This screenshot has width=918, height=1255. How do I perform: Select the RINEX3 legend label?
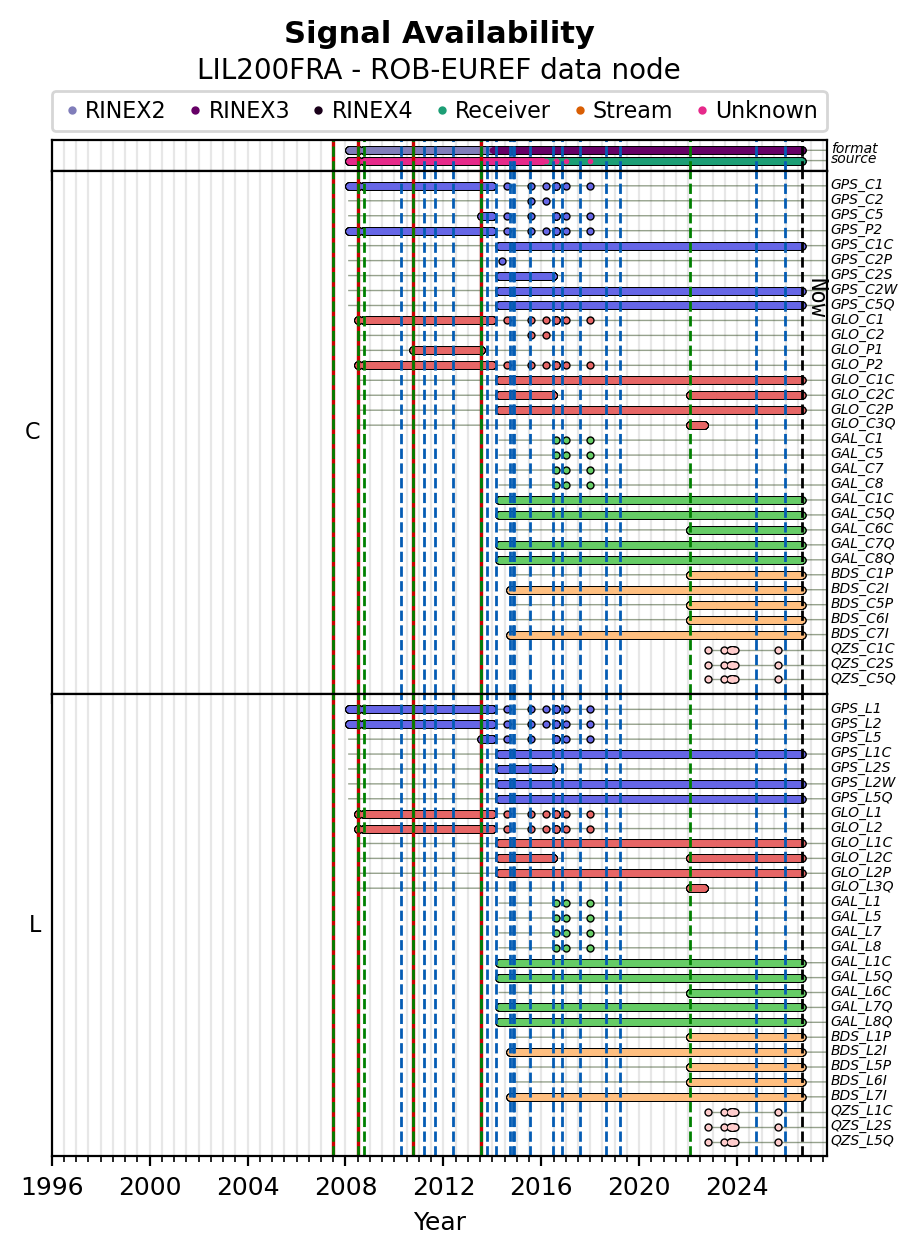tap(248, 111)
